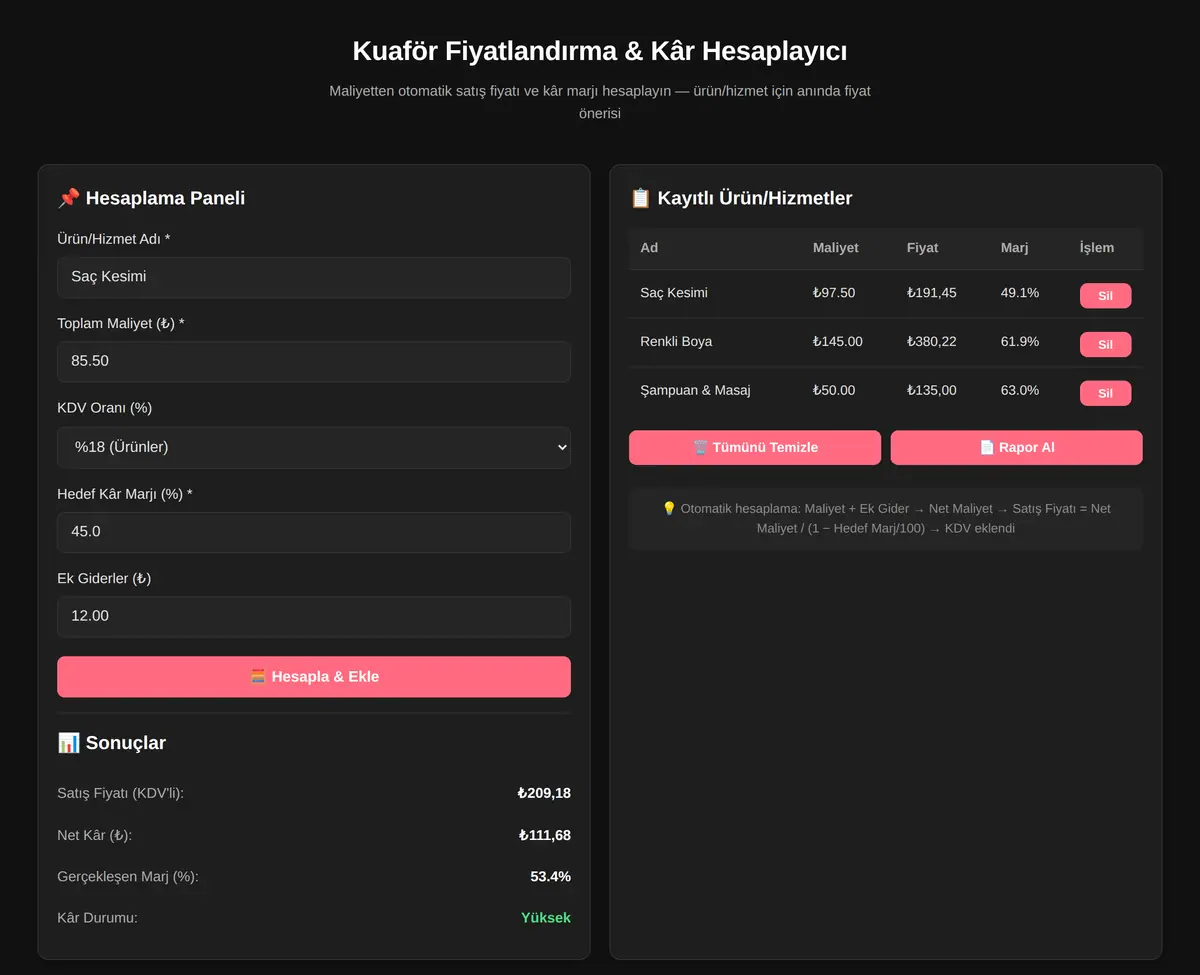1200x975 pixels.
Task: Click the Gerçekleşen Marj (%) label
Action: [128, 877]
